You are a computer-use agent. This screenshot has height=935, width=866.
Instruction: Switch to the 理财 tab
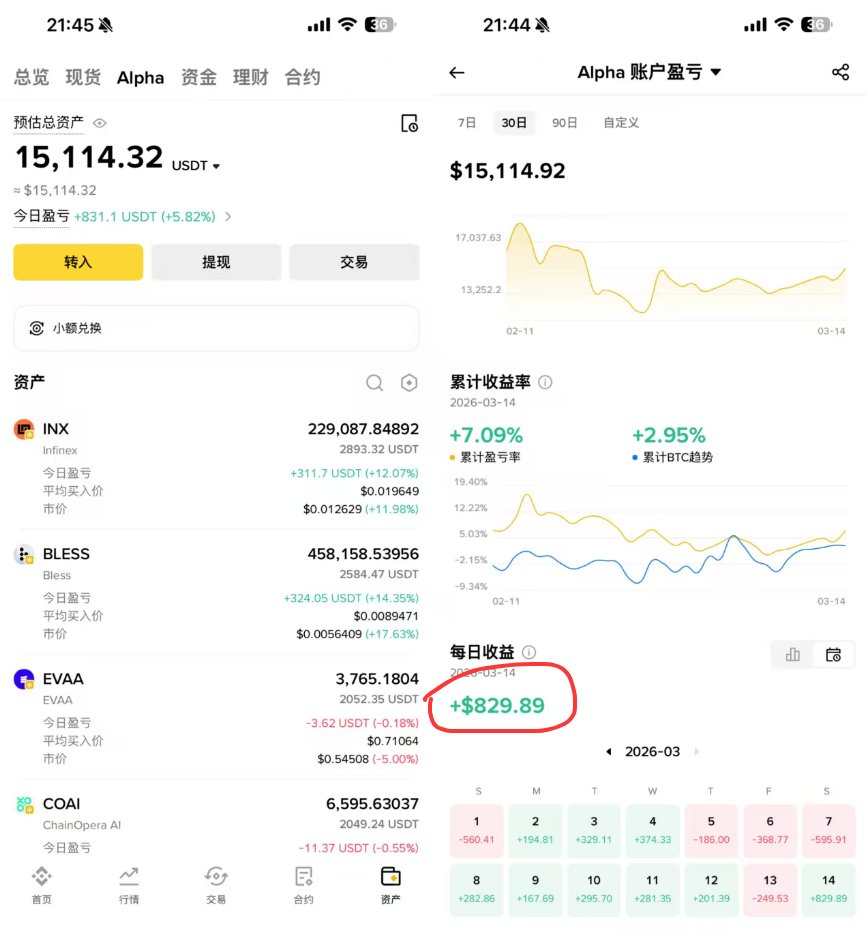(x=250, y=78)
